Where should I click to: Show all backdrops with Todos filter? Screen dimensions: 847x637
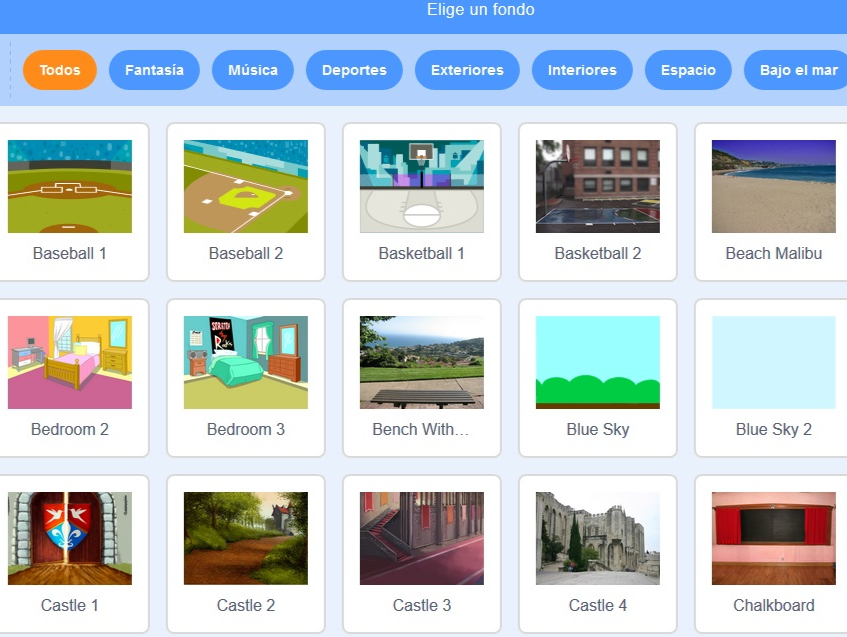60,70
